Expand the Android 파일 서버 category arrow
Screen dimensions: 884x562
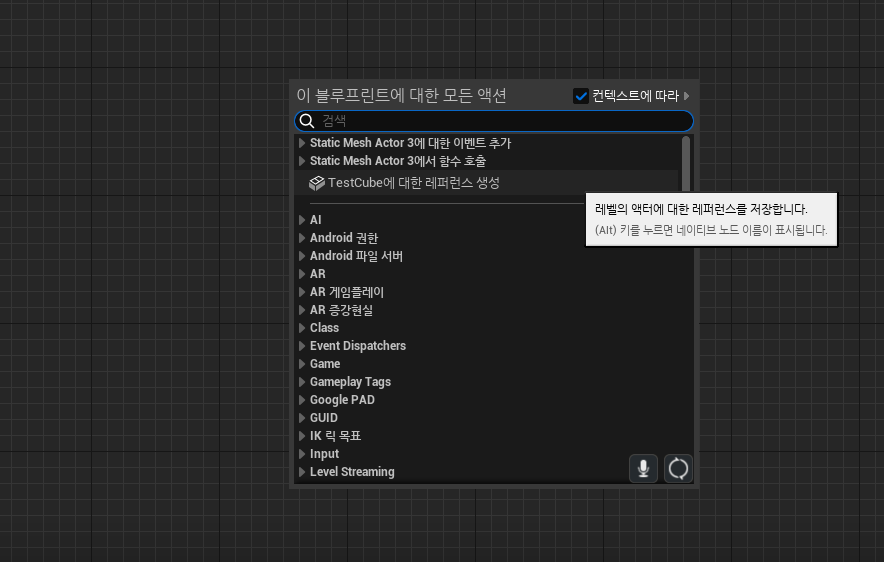tap(302, 256)
